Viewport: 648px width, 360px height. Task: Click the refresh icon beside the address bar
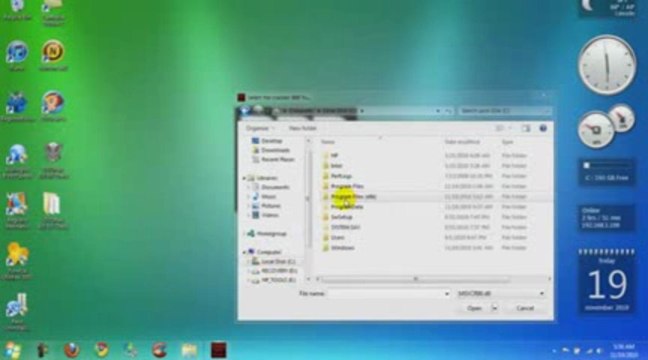[x=448, y=111]
